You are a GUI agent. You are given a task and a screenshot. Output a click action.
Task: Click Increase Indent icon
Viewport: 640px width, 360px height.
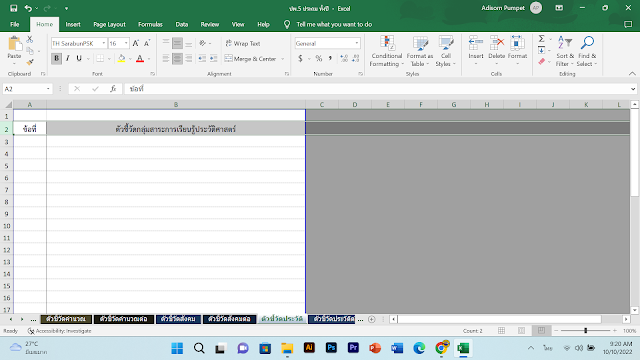coord(213,58)
